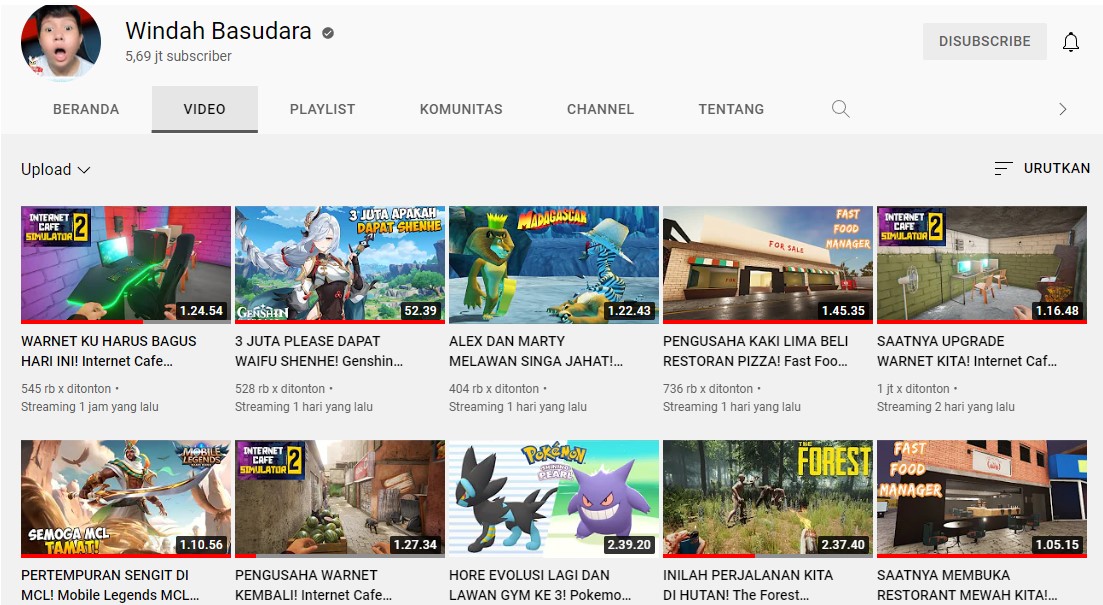The height and width of the screenshot is (605, 1103).
Task: Go to the Channel tab
Action: (600, 109)
